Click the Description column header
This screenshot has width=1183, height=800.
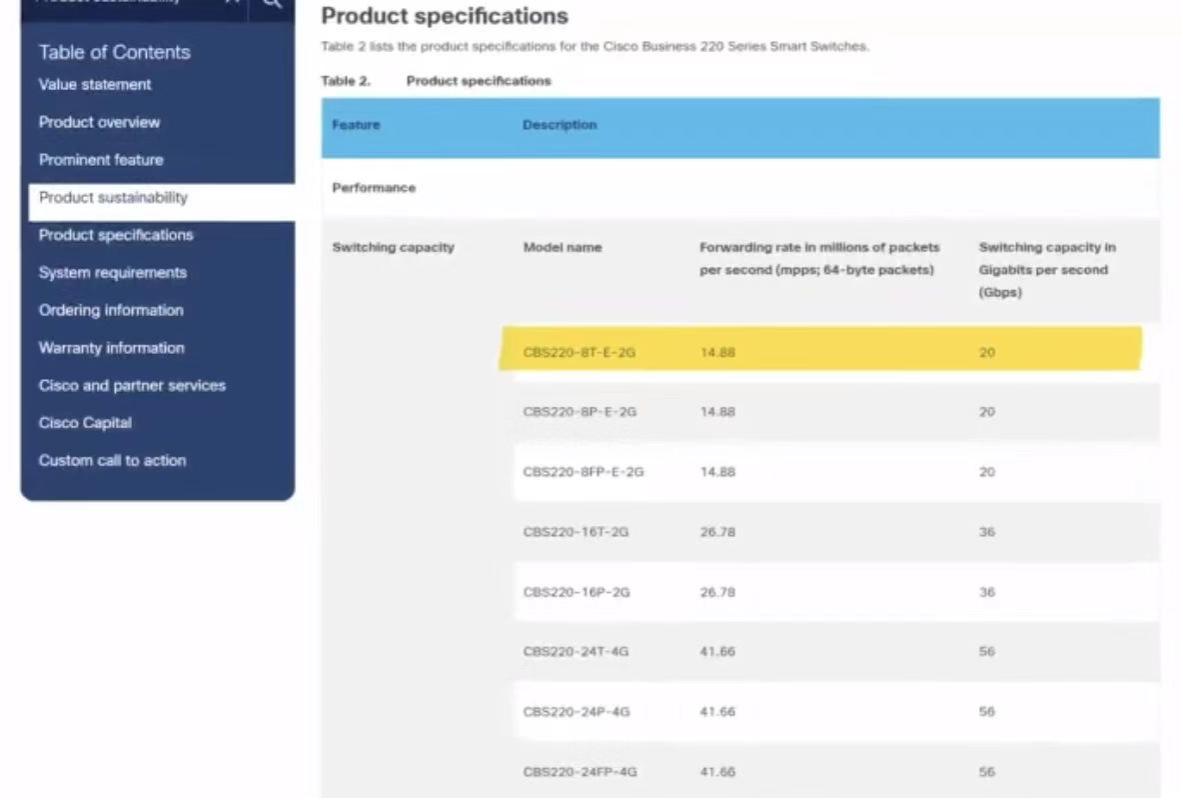[559, 126]
